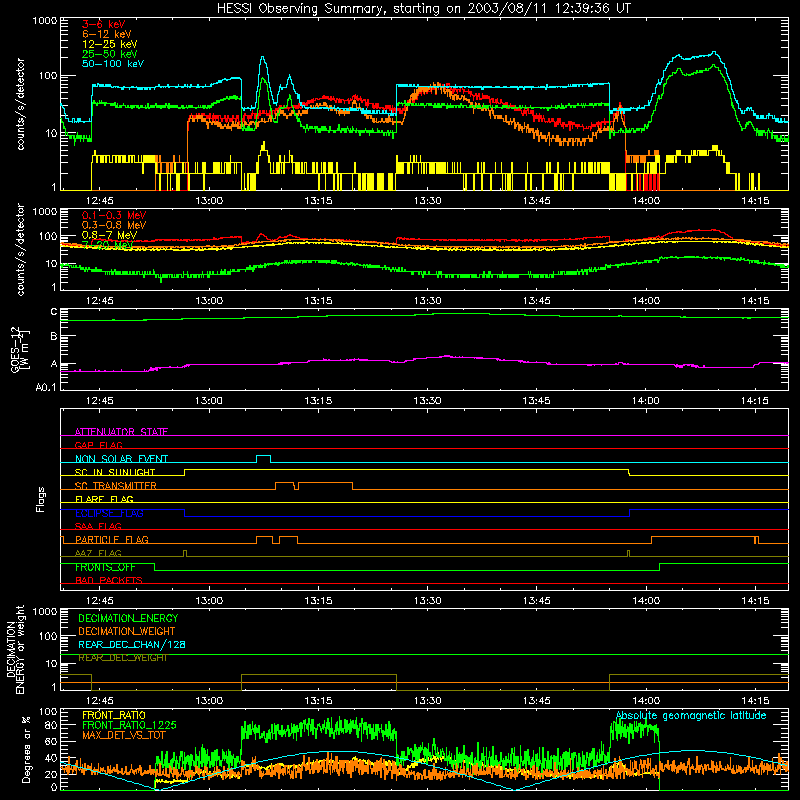The height and width of the screenshot is (800, 800).
Task: Click the GOES-12 axis label
Action: 19,349
